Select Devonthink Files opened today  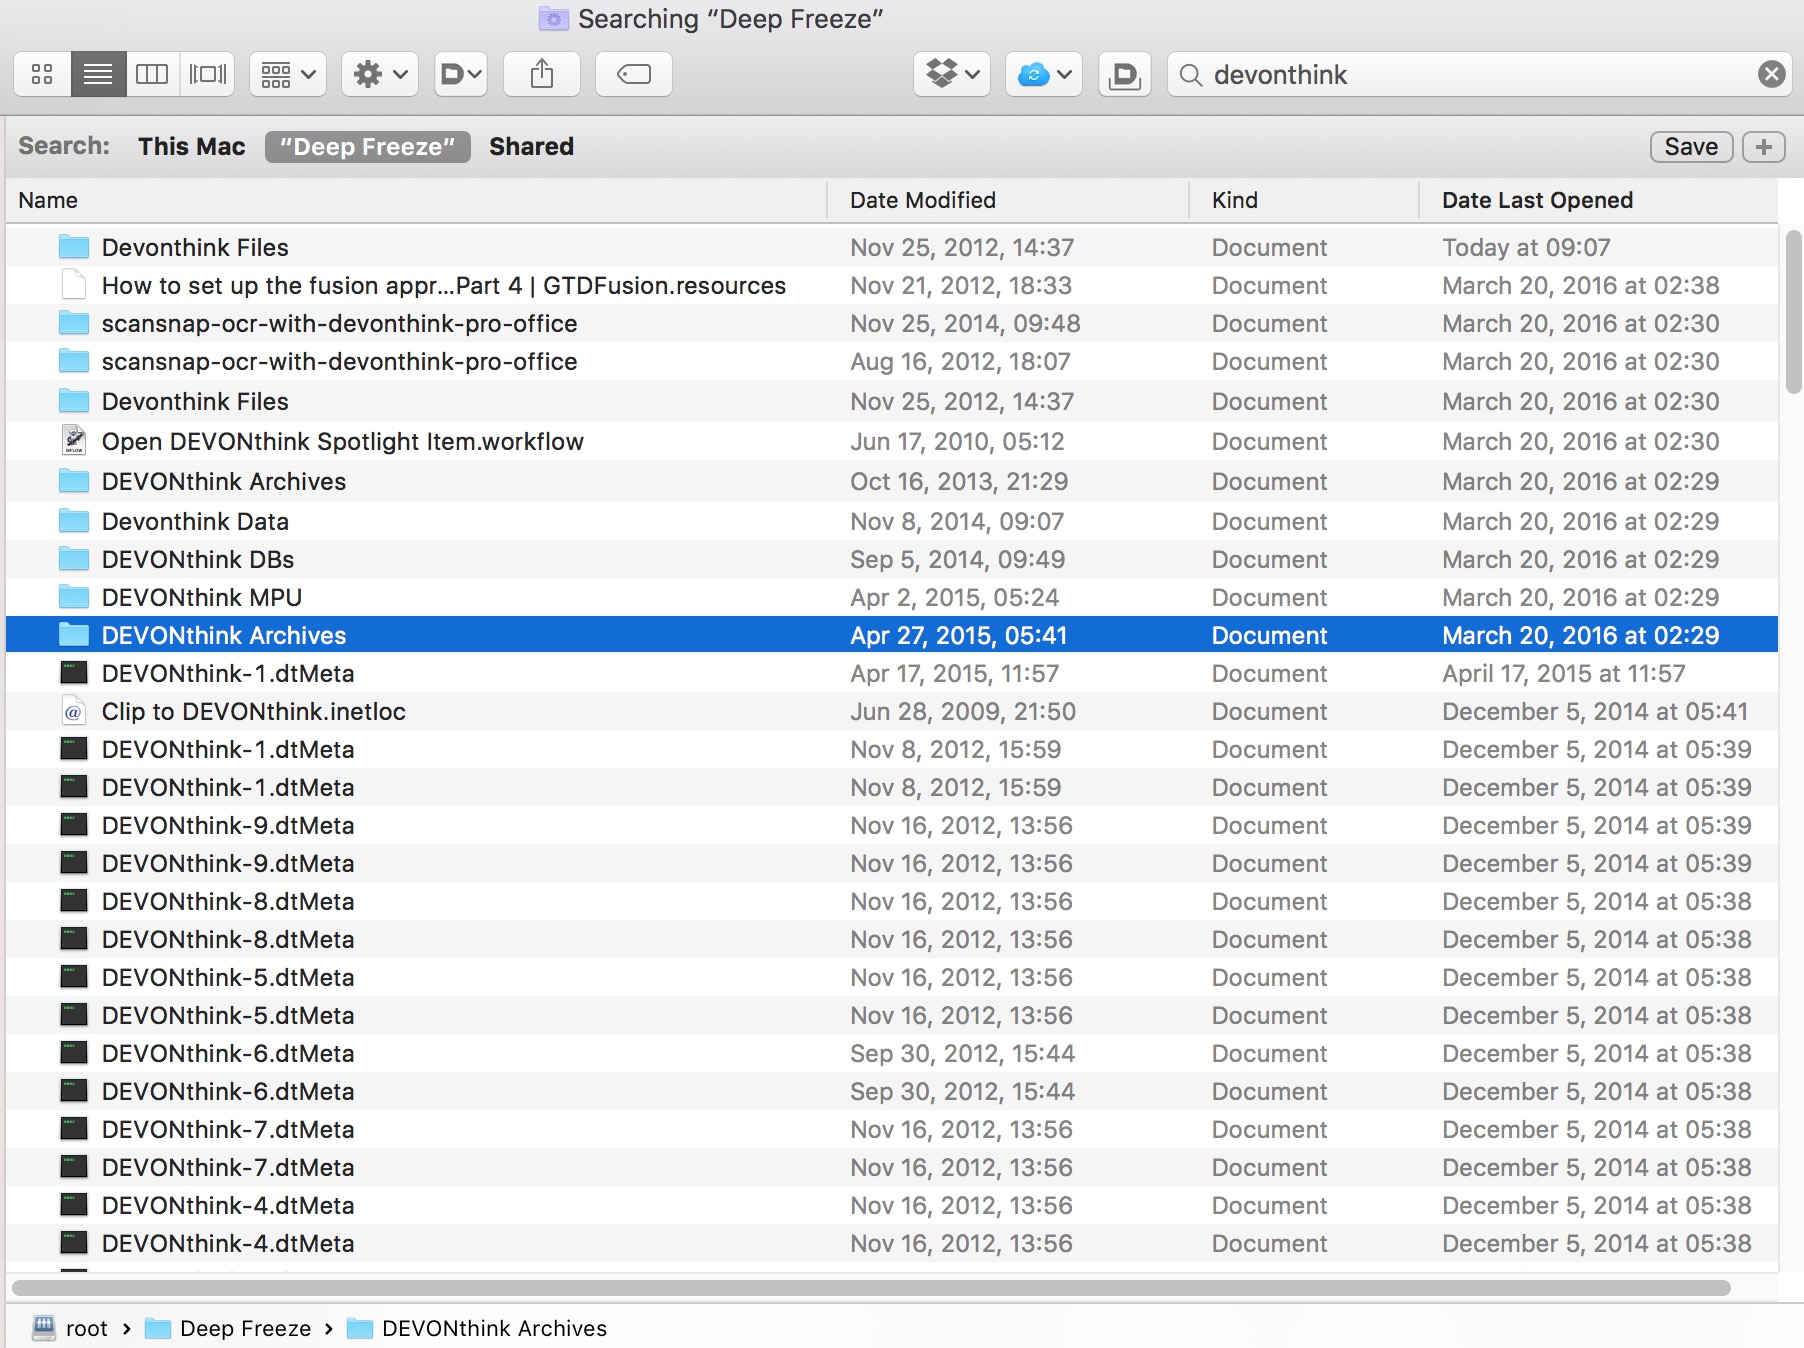pyautogui.click(x=892, y=247)
